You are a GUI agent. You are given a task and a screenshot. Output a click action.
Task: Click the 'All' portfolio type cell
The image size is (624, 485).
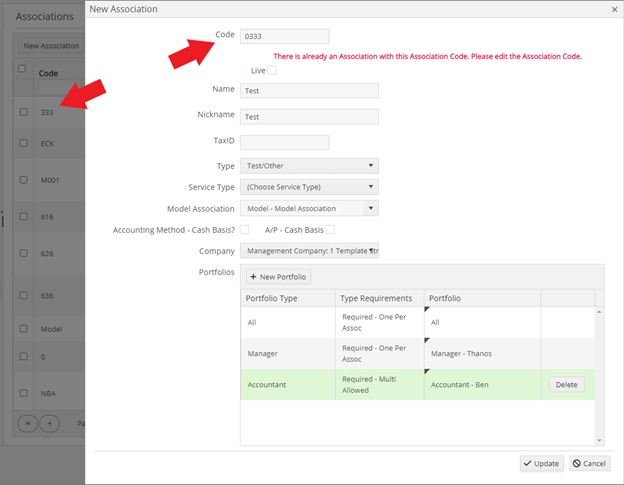pos(288,322)
